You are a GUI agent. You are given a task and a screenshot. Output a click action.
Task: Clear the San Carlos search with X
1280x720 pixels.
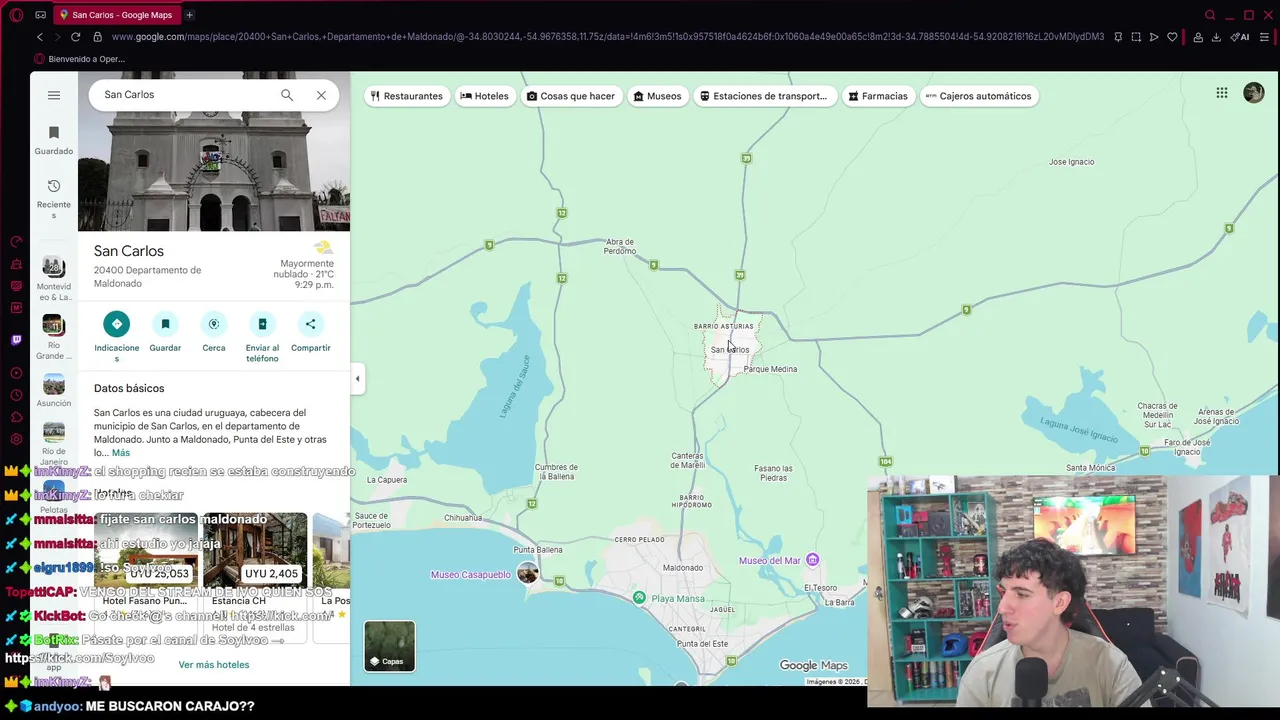321,95
